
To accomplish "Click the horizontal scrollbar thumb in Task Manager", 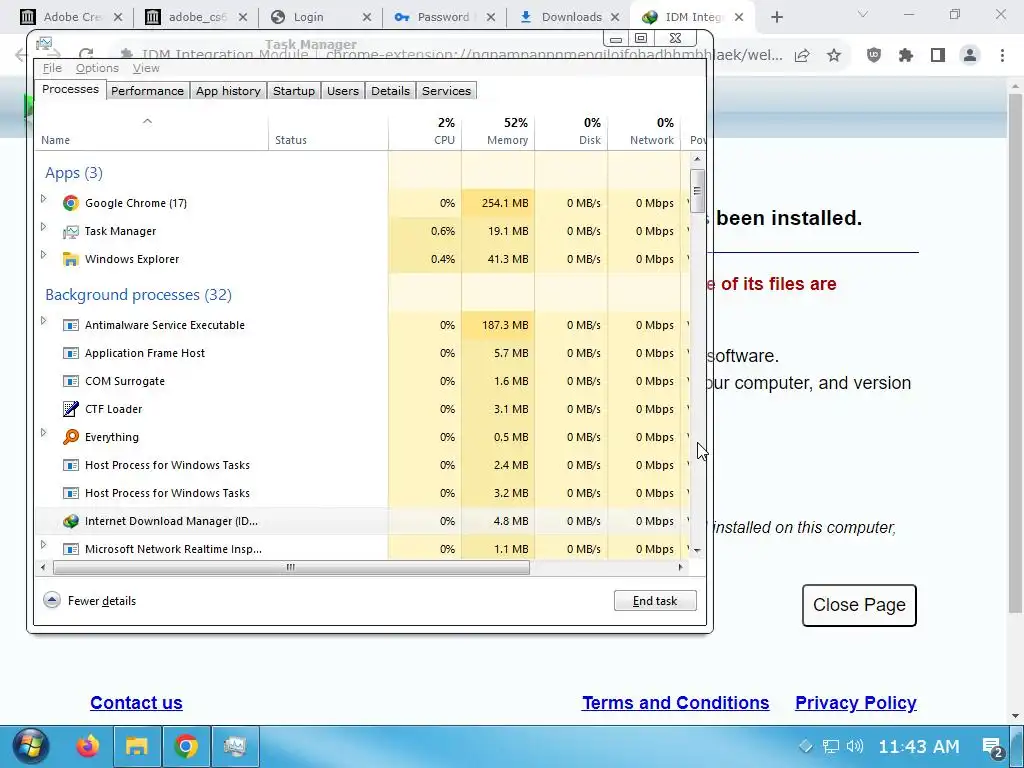I will pyautogui.click(x=291, y=567).
